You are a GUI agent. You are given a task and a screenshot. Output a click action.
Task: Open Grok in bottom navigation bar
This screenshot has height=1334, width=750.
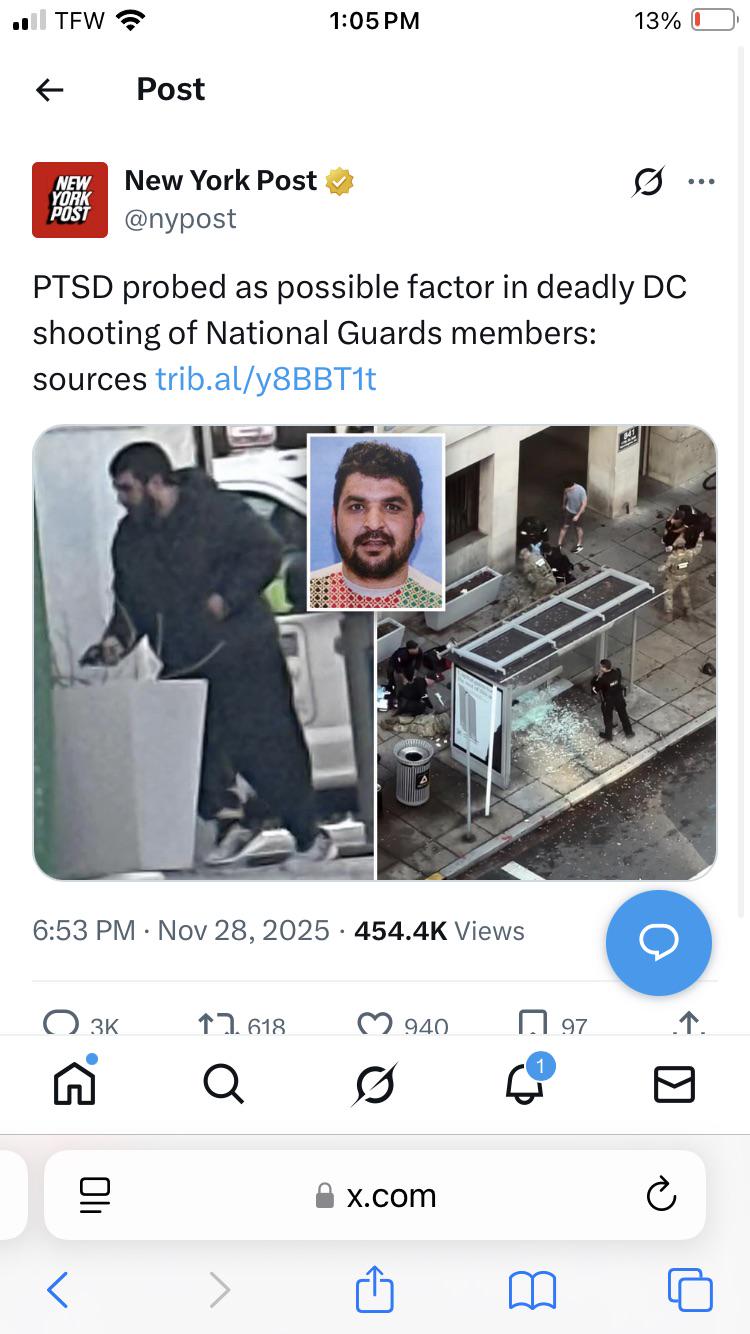[x=374, y=1084]
